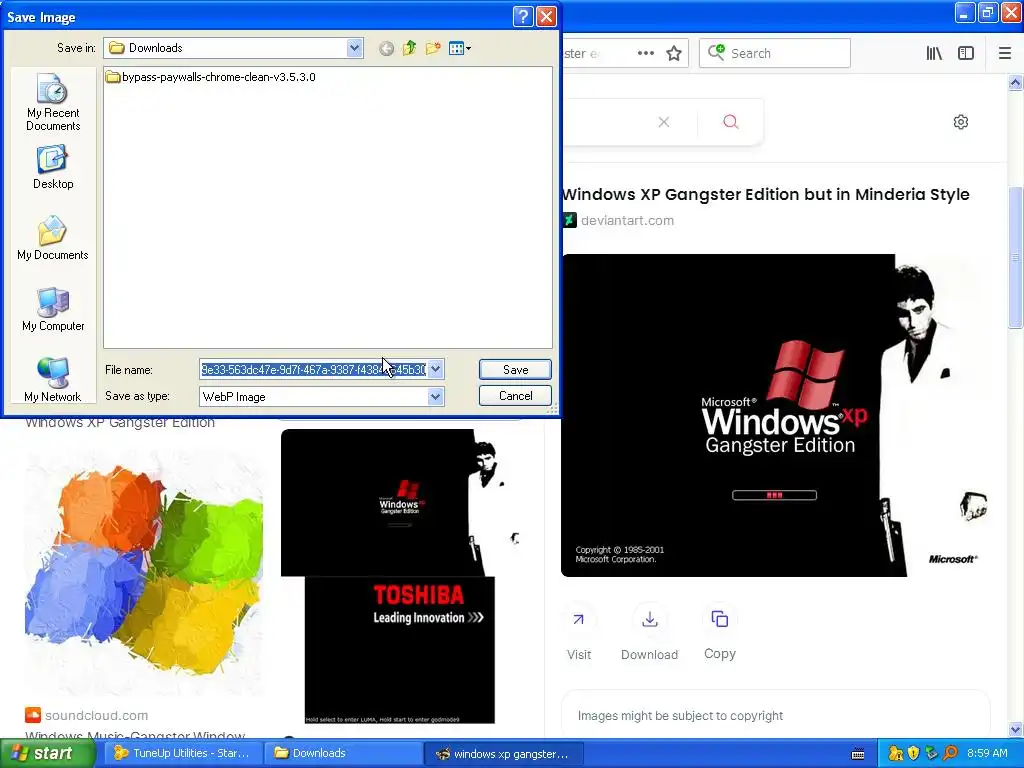Open My Recent Documents in Save dialog
The width and height of the screenshot is (1024, 768).
pos(53,102)
